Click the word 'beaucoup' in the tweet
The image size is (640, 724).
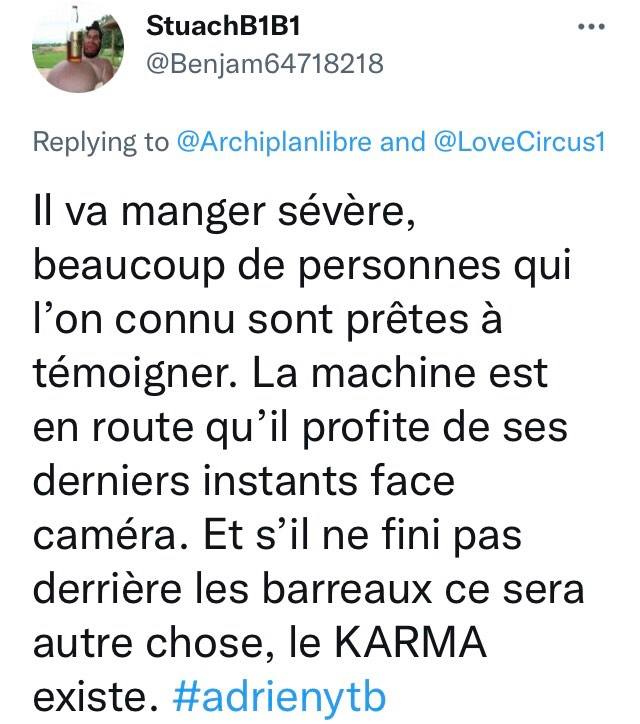(x=129, y=267)
